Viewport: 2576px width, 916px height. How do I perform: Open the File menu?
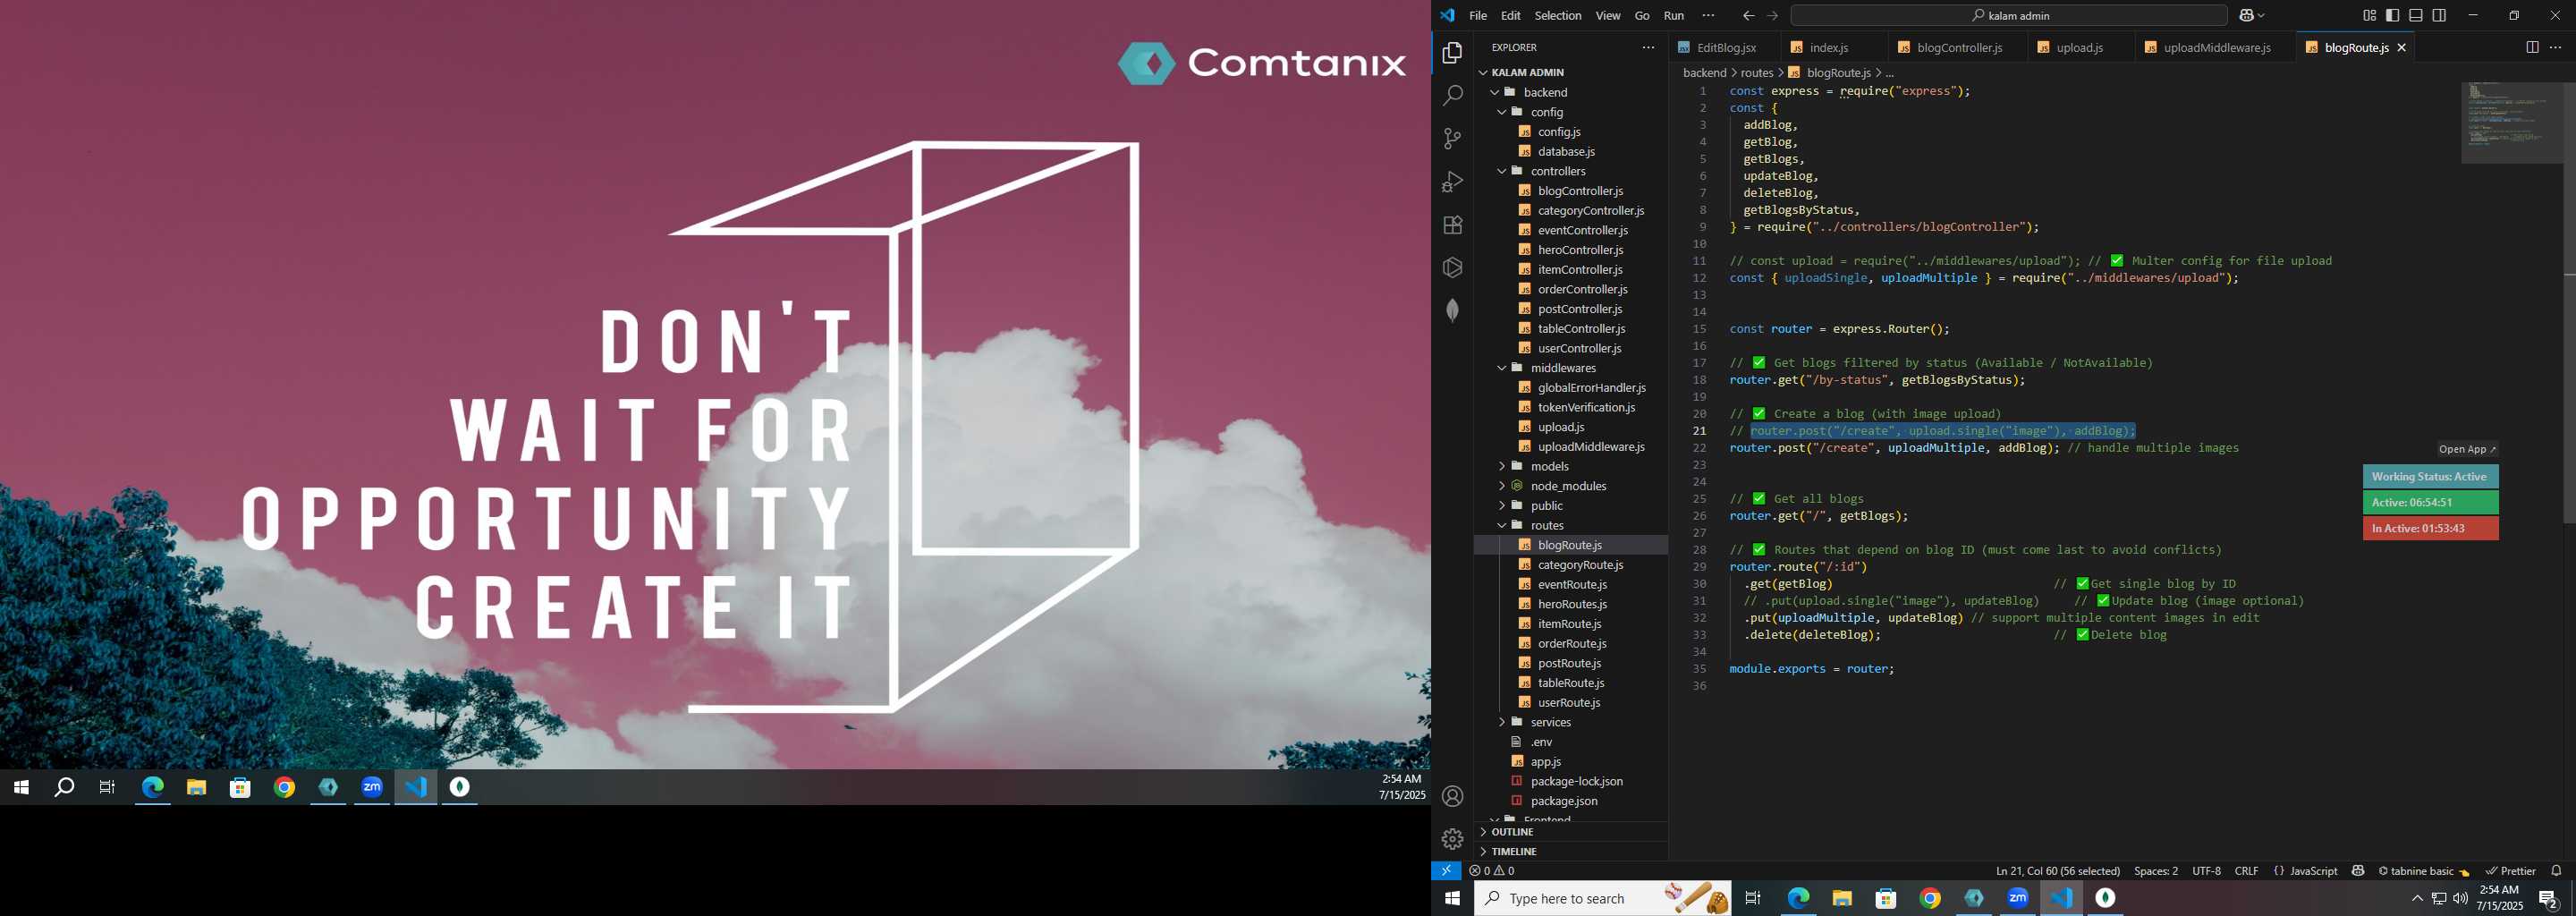[1478, 15]
